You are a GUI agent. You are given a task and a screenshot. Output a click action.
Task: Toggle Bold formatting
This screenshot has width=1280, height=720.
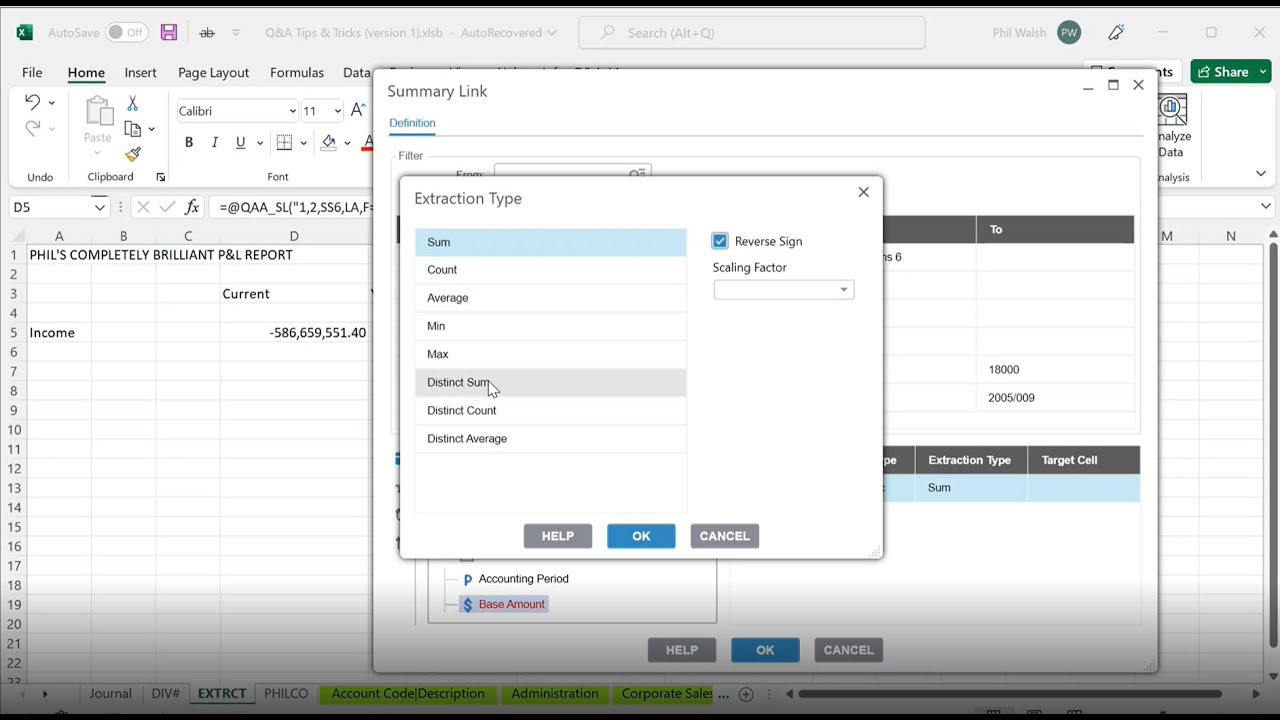189,143
